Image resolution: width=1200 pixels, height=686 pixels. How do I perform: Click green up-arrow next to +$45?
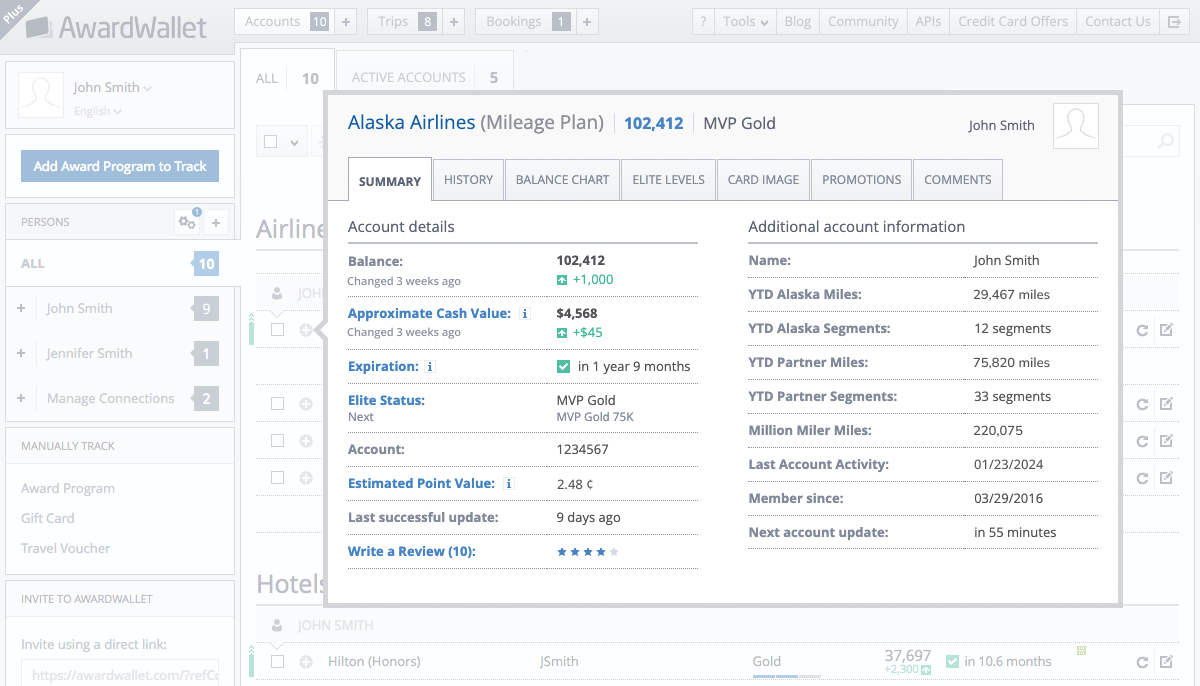pyautogui.click(x=562, y=333)
